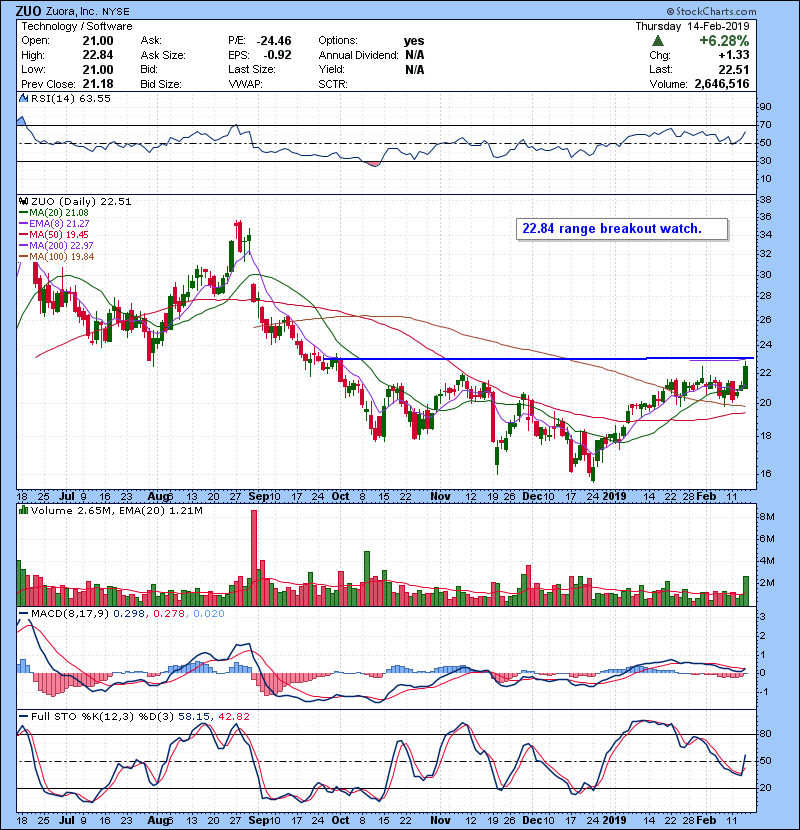Screen dimensions: 800x830
Task: Click the "22.84 range breakout watch." annotation box
Action: click(x=622, y=229)
